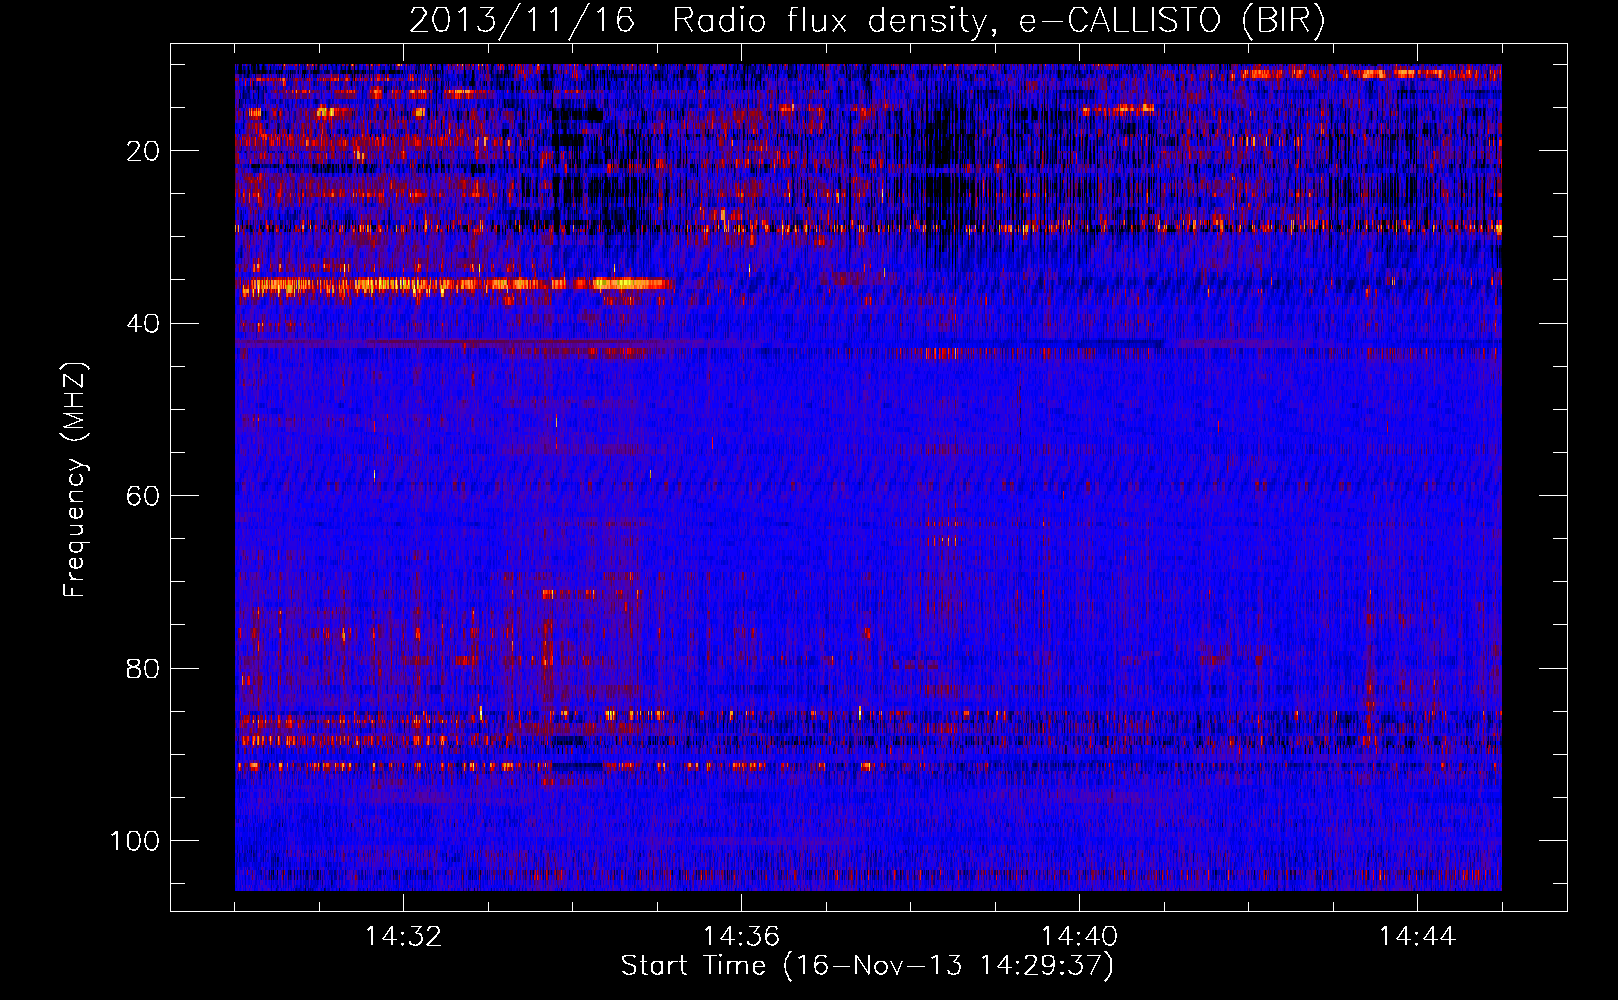Image resolution: width=1618 pixels, height=1000 pixels.
Task: Click the bright yellow burst near 35 MHz
Action: [630, 284]
